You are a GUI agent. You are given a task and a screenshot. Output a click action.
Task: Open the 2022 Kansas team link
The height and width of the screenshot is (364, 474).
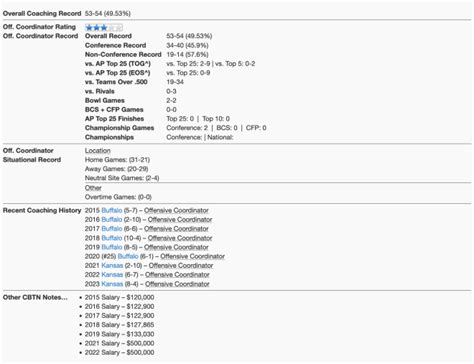[x=112, y=275]
